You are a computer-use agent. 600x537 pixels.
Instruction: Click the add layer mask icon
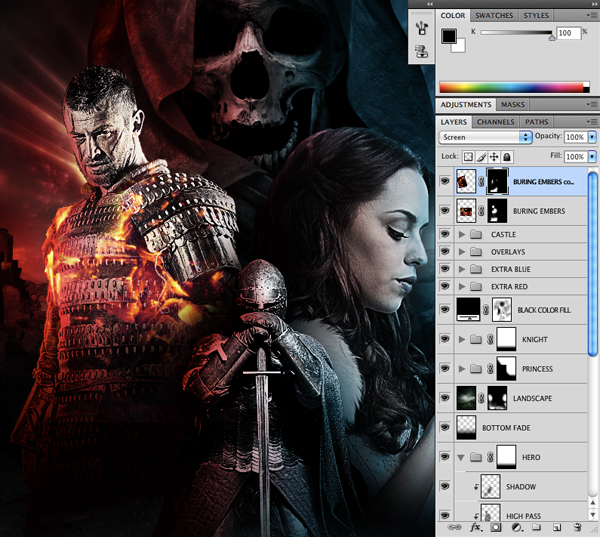(495, 527)
